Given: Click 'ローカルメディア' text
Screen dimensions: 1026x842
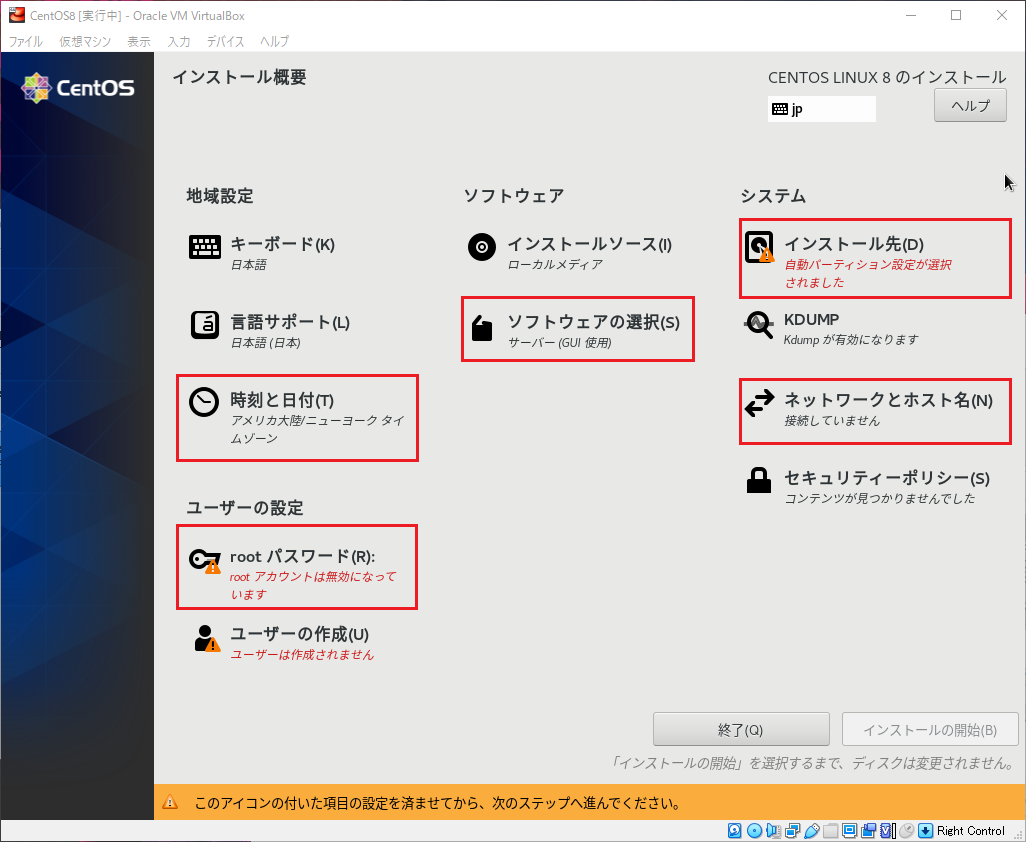Looking at the screenshot, I should tap(555, 264).
